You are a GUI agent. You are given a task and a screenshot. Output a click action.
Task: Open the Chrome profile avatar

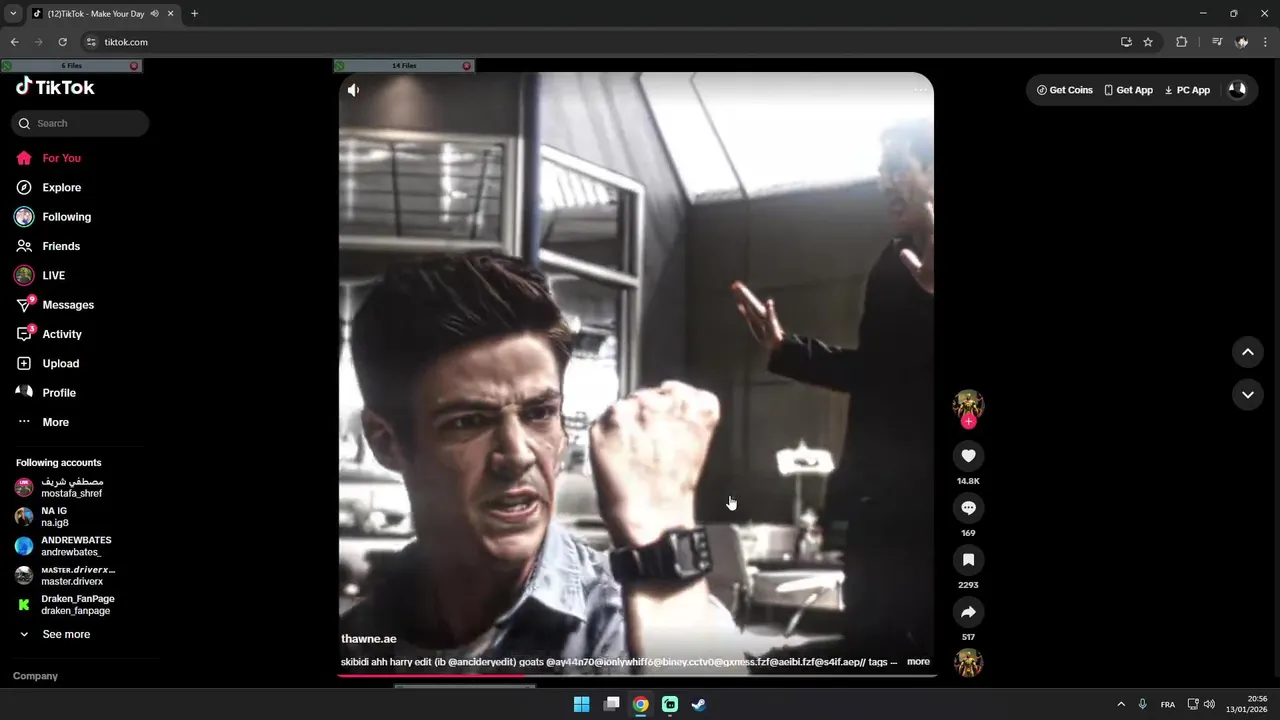pyautogui.click(x=1242, y=42)
